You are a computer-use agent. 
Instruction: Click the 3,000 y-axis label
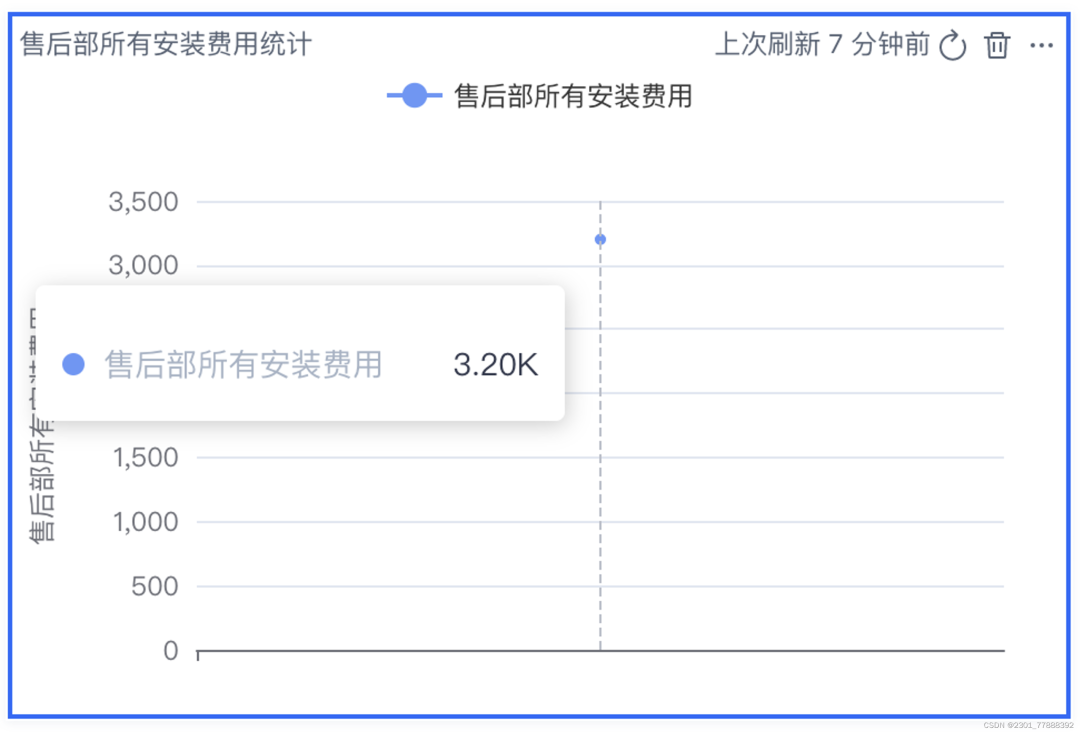[x=143, y=266]
